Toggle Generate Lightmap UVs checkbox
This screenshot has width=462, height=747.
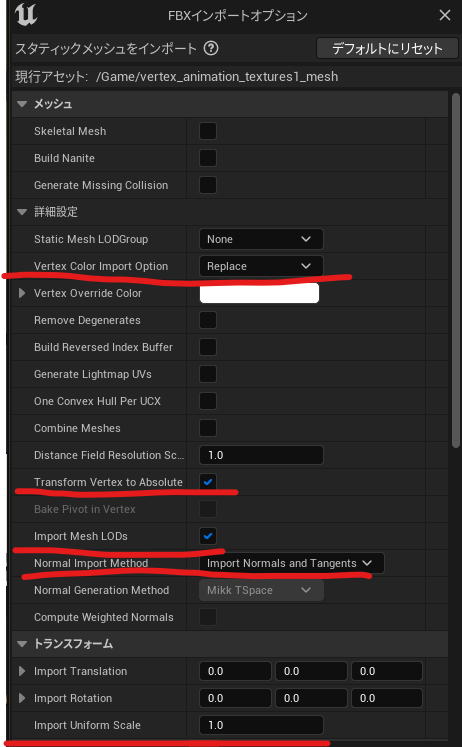click(x=208, y=374)
